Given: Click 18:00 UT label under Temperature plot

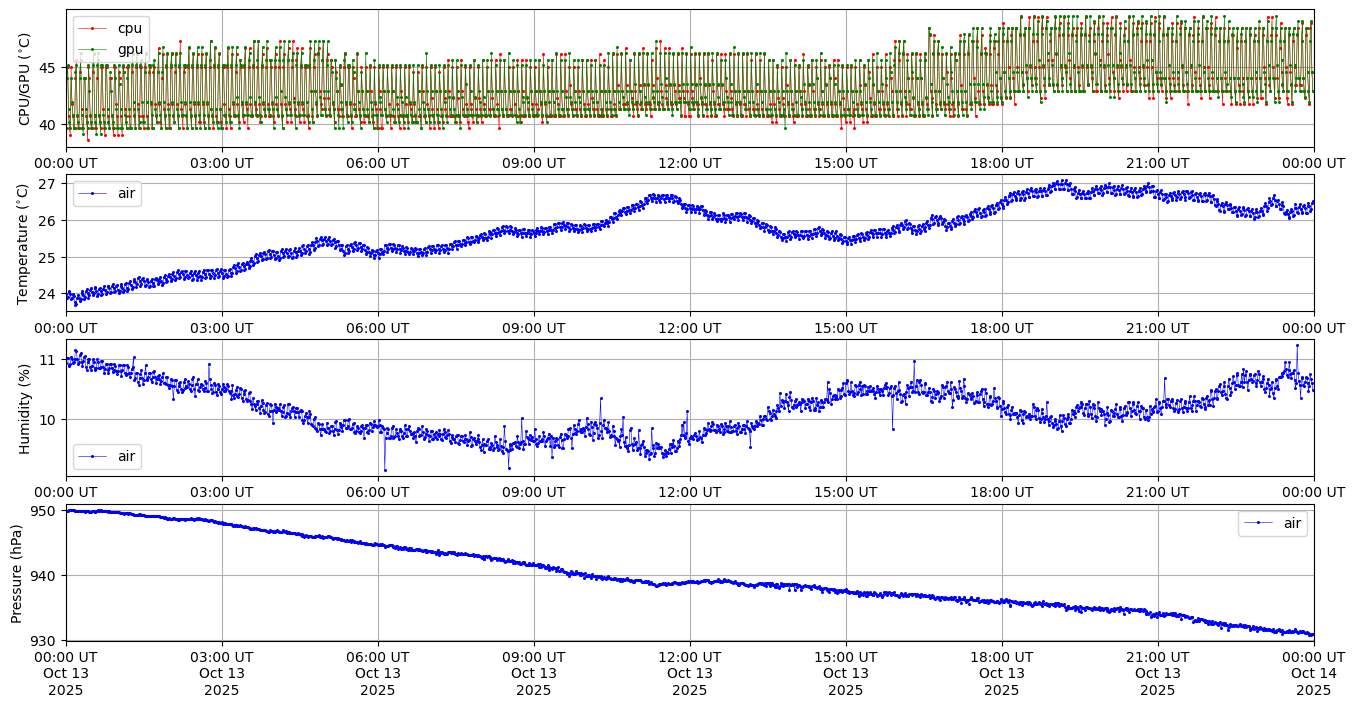Looking at the screenshot, I should [1002, 327].
